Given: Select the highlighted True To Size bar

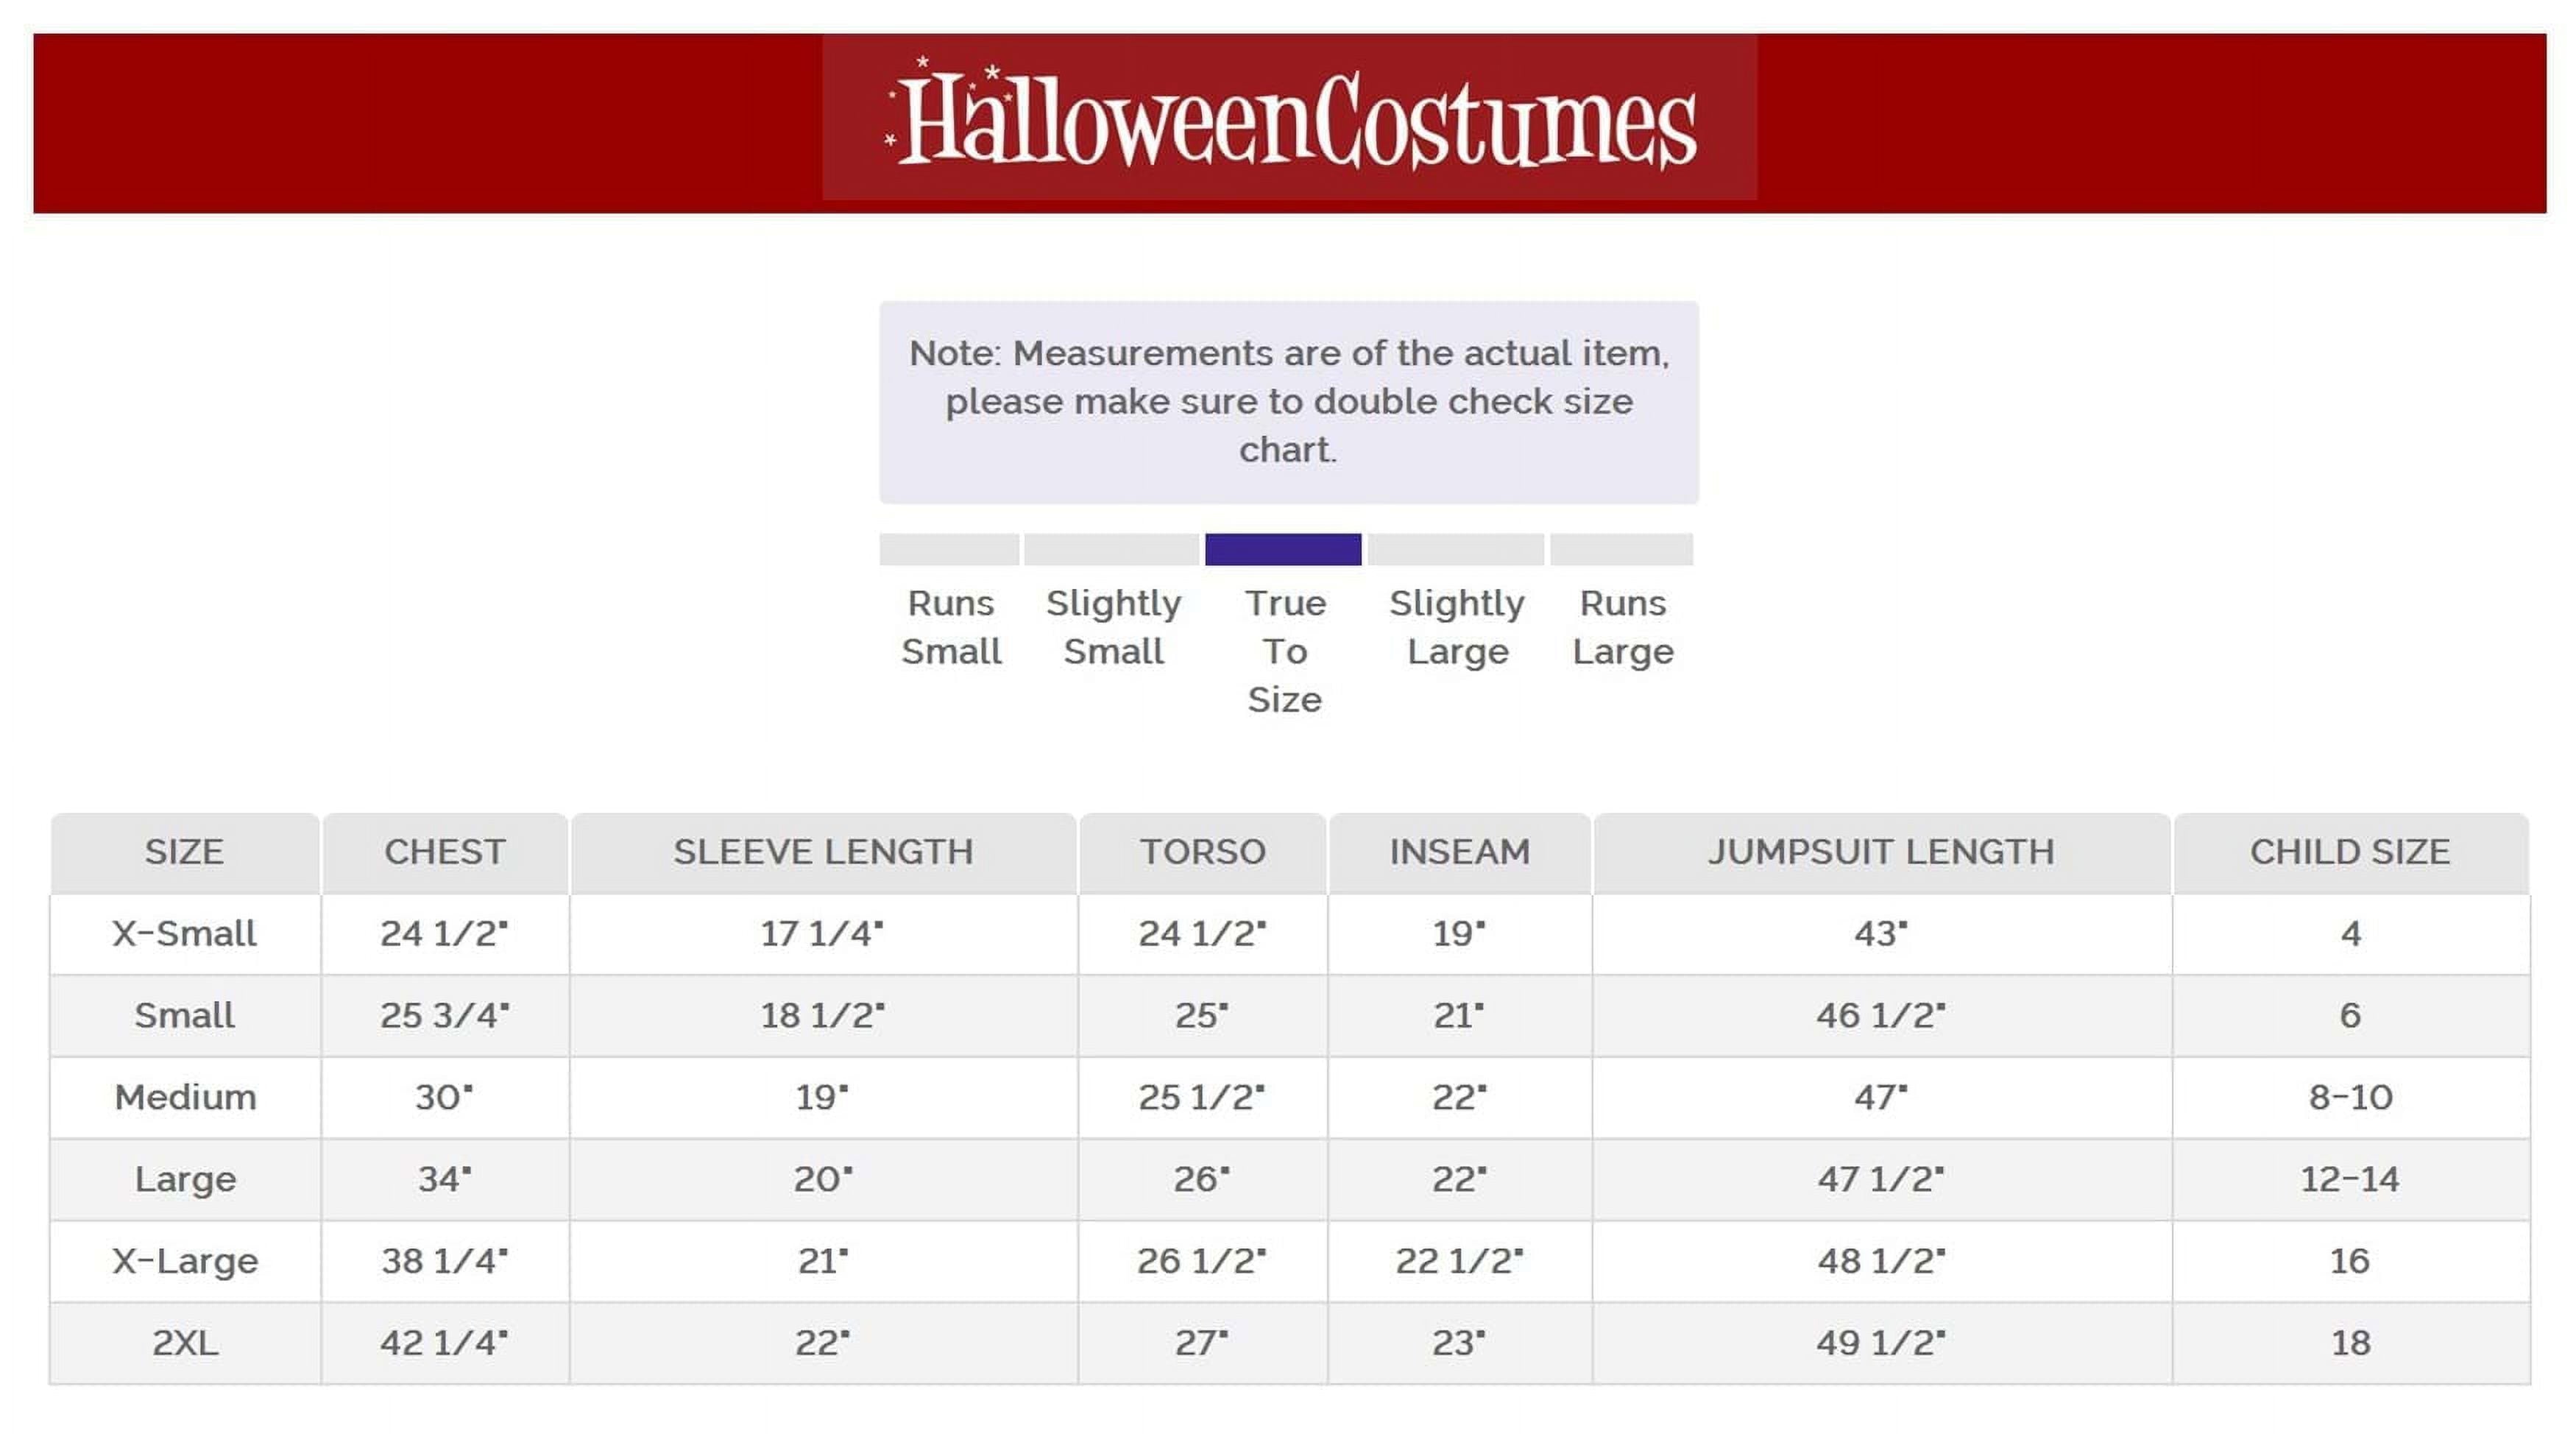Looking at the screenshot, I should pos(1283,549).
